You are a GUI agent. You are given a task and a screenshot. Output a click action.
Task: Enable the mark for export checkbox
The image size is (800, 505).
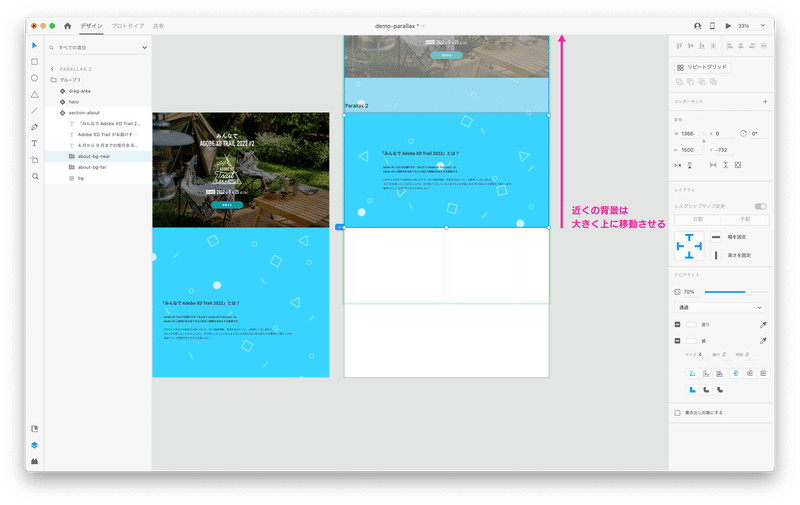coord(678,413)
